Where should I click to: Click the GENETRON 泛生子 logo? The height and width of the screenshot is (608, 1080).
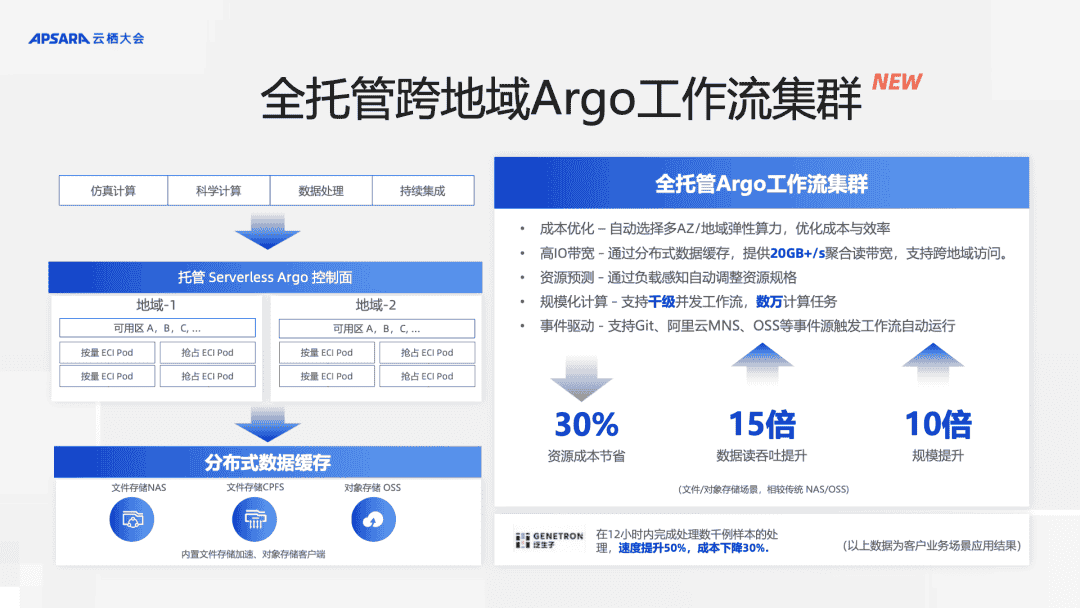[x=550, y=542]
